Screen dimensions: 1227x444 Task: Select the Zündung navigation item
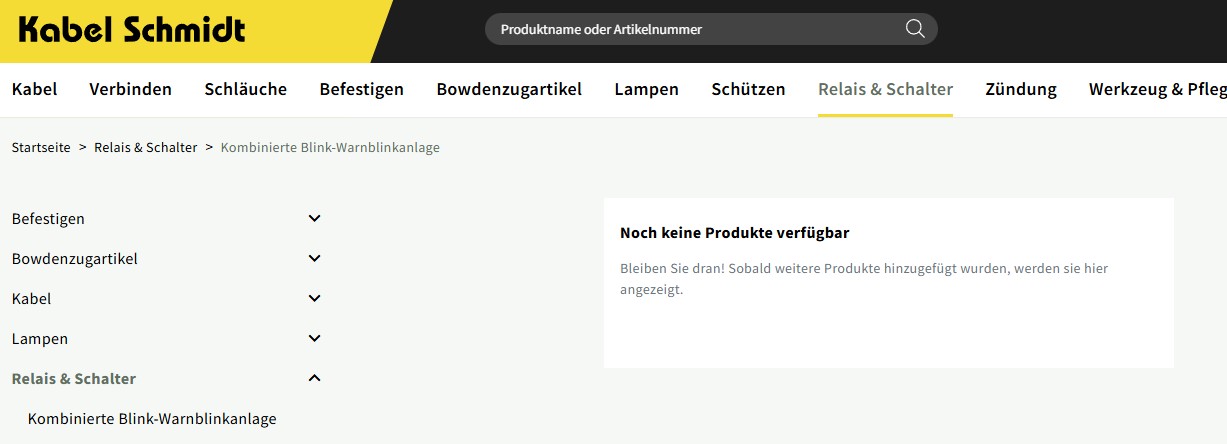click(1020, 89)
